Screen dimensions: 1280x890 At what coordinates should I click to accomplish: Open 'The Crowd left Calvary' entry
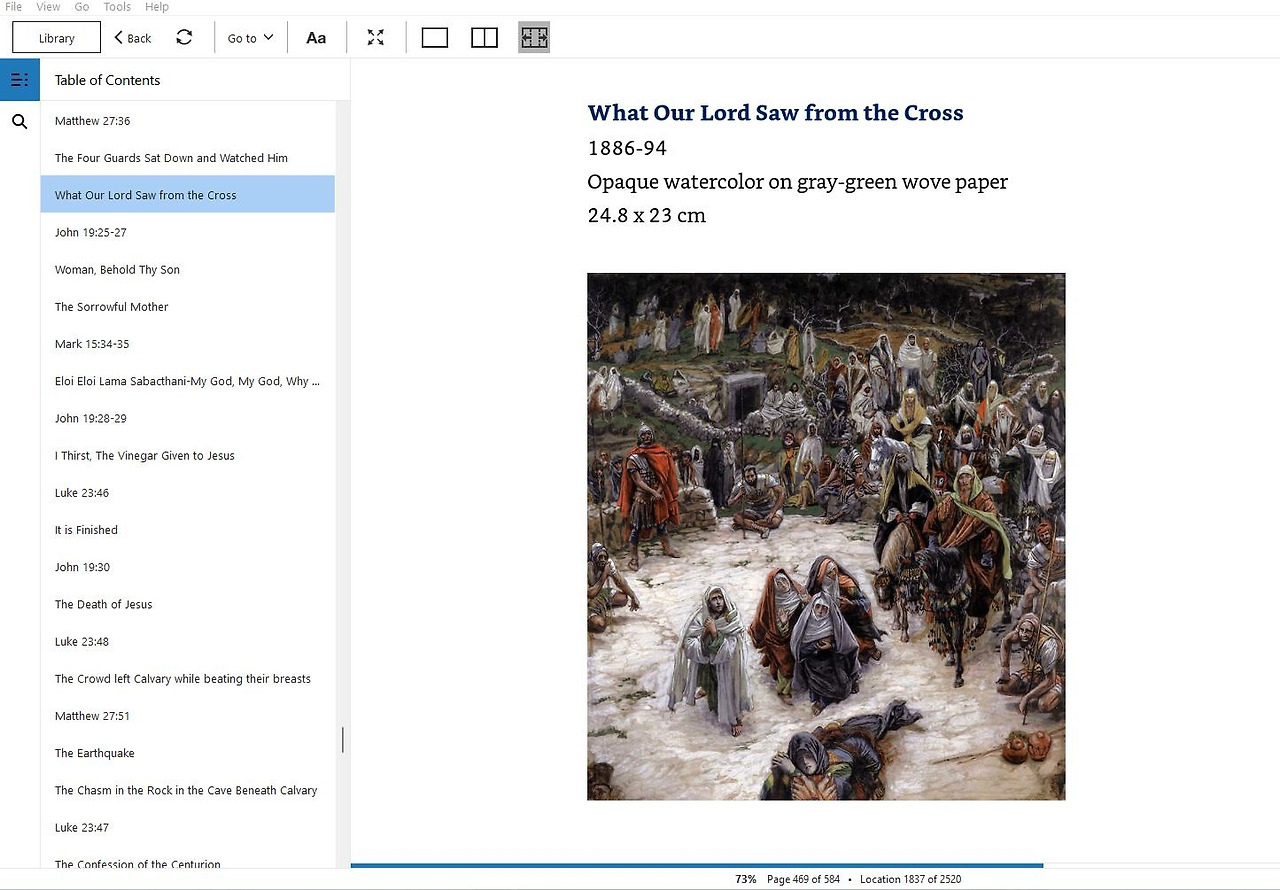[x=188, y=679]
